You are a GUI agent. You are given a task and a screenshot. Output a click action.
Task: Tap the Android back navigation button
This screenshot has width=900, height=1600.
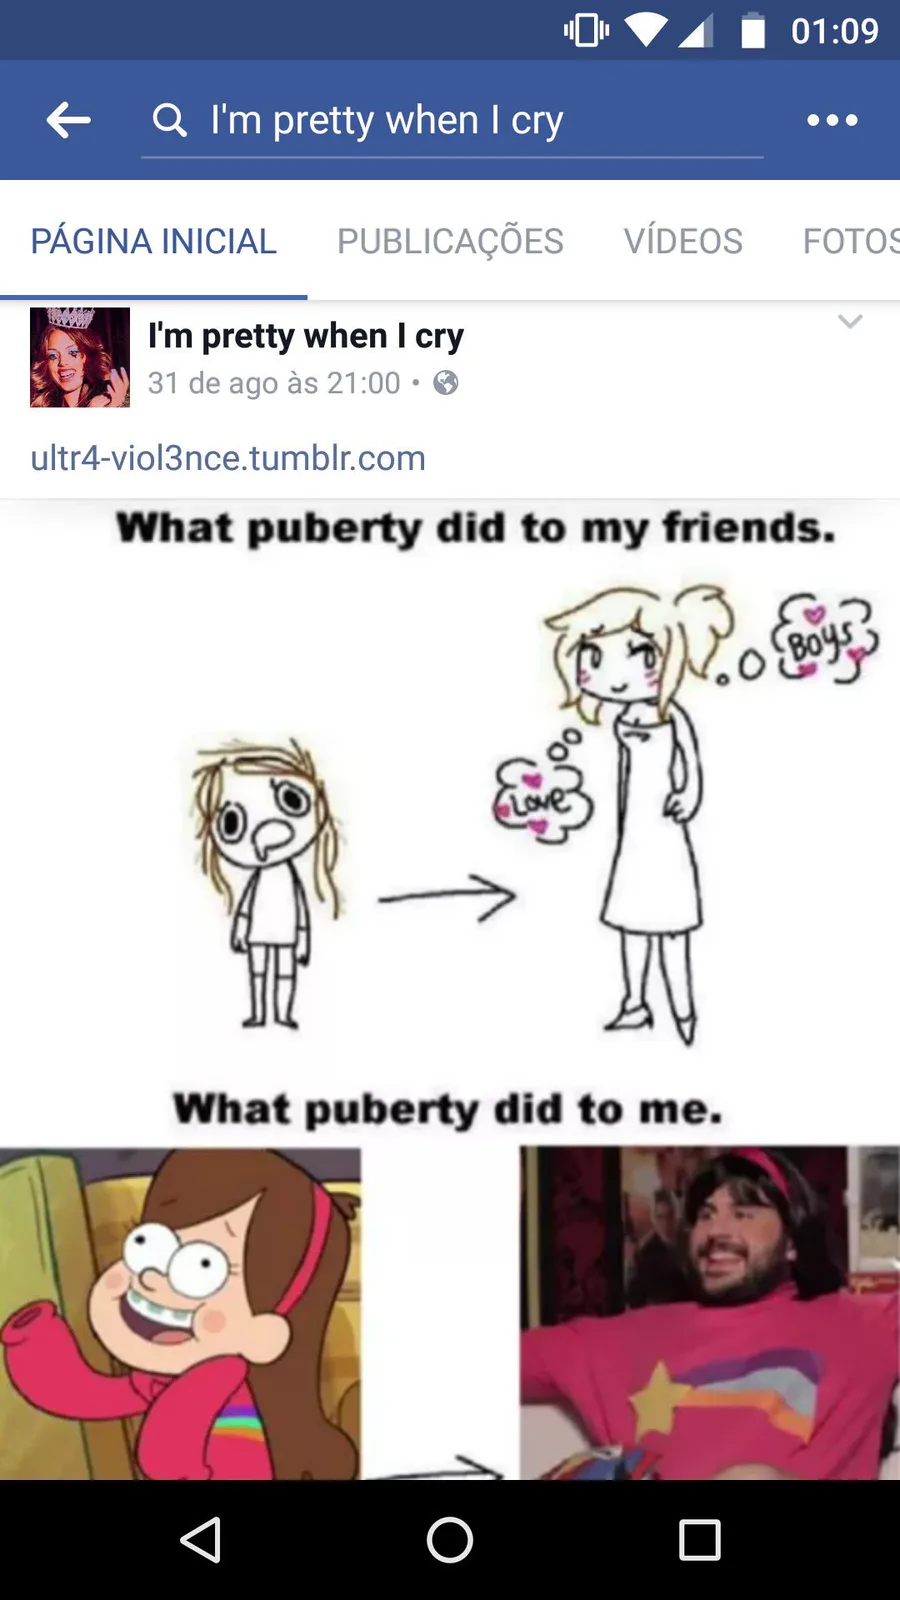click(x=201, y=1540)
